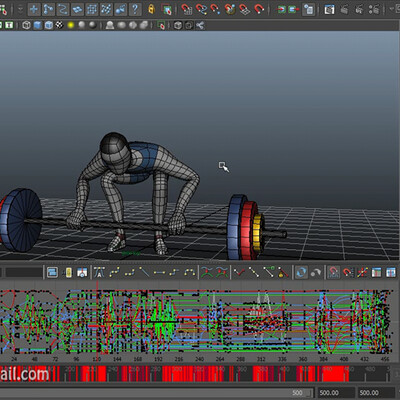
Task: Click buffer curve snapshot icon
Action: point(207,272)
